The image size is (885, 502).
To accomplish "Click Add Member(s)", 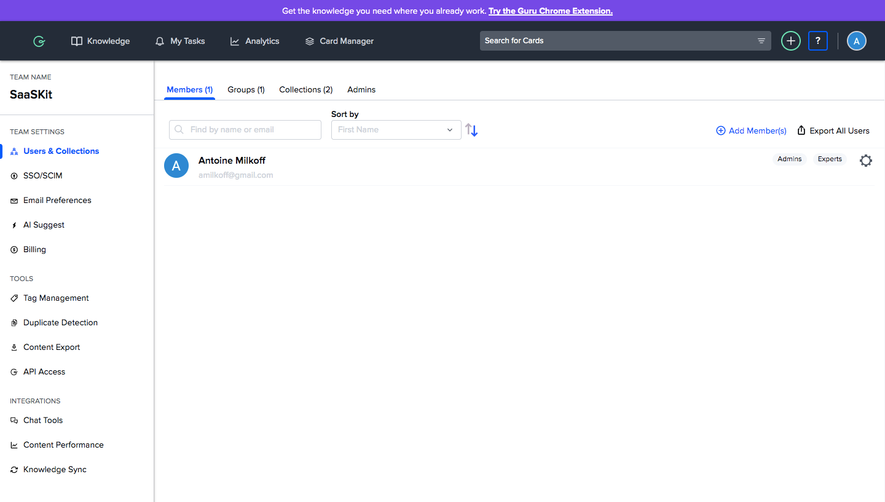I will (x=751, y=130).
